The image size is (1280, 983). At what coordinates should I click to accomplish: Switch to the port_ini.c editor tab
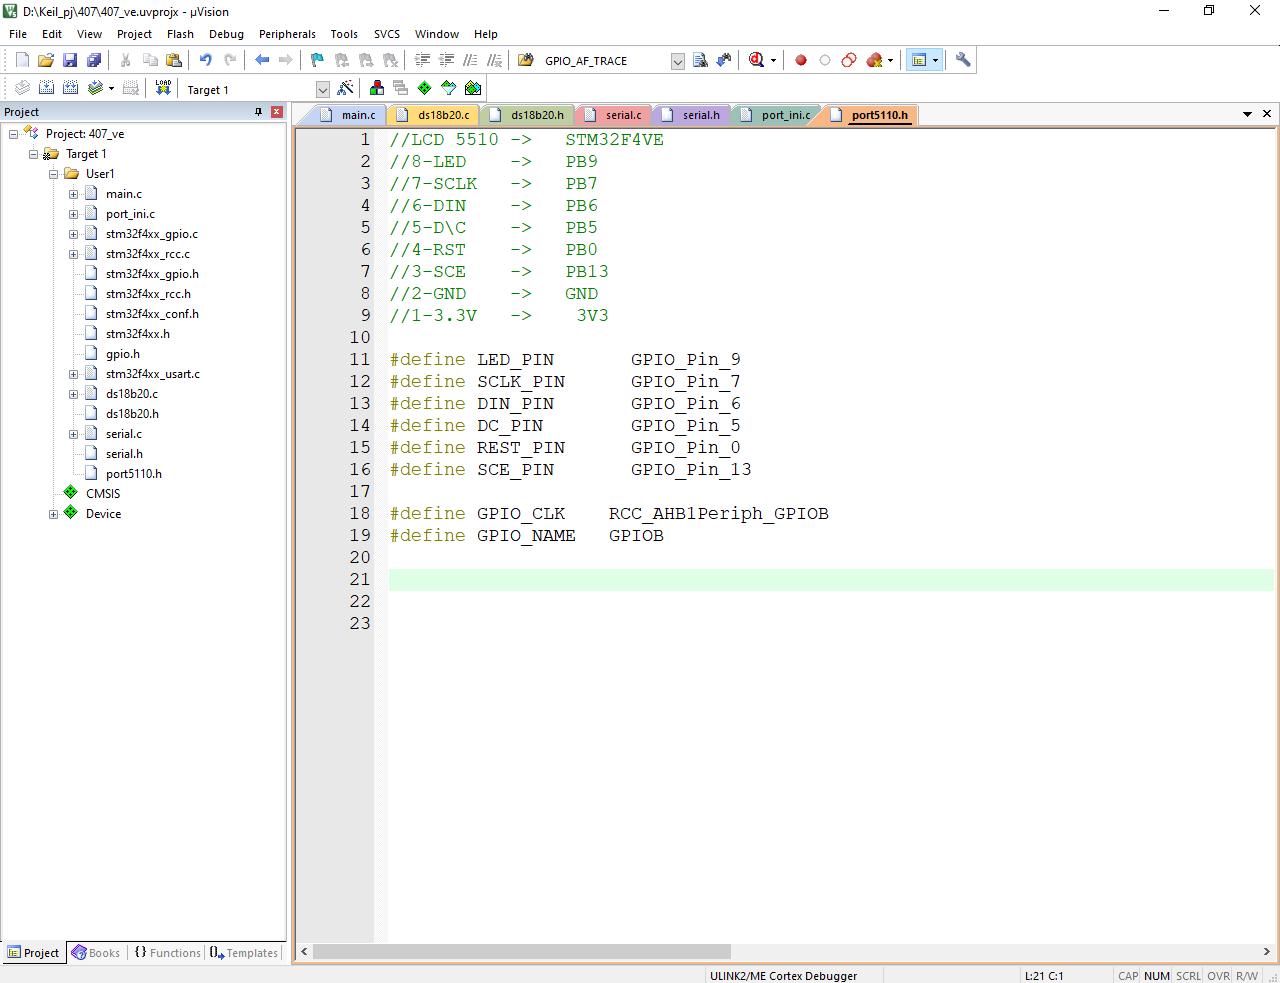coord(776,115)
